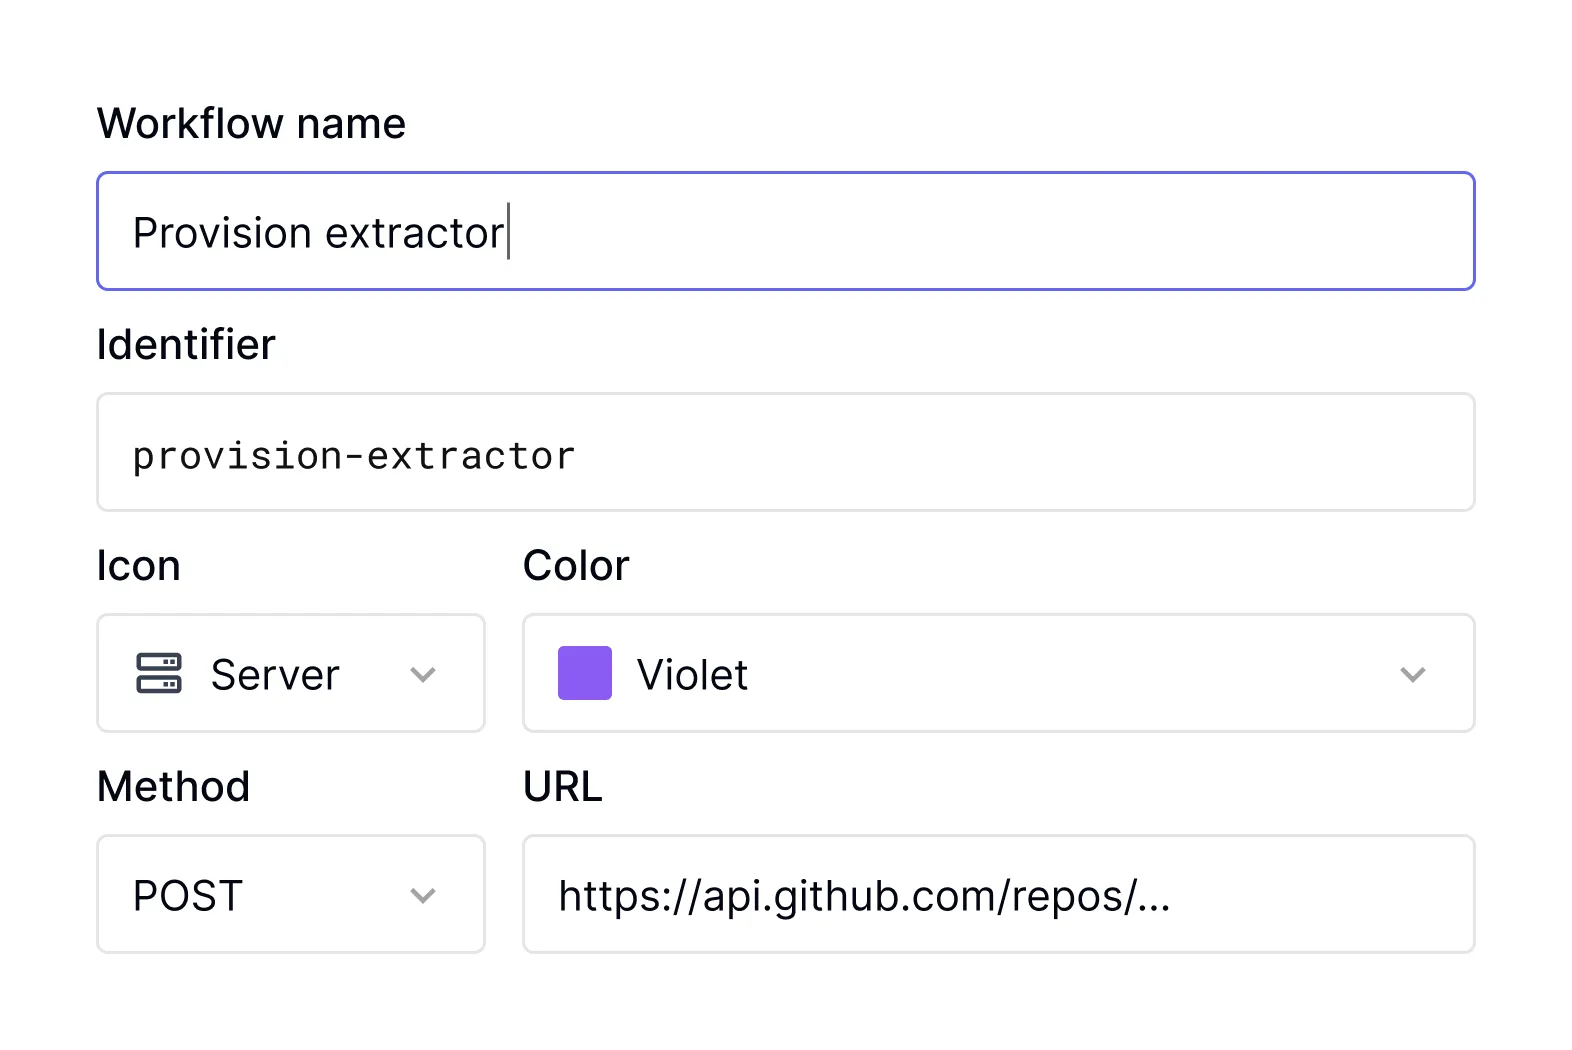The width and height of the screenshot is (1572, 1050).
Task: Click the Identifier label
Action: coord(186,345)
